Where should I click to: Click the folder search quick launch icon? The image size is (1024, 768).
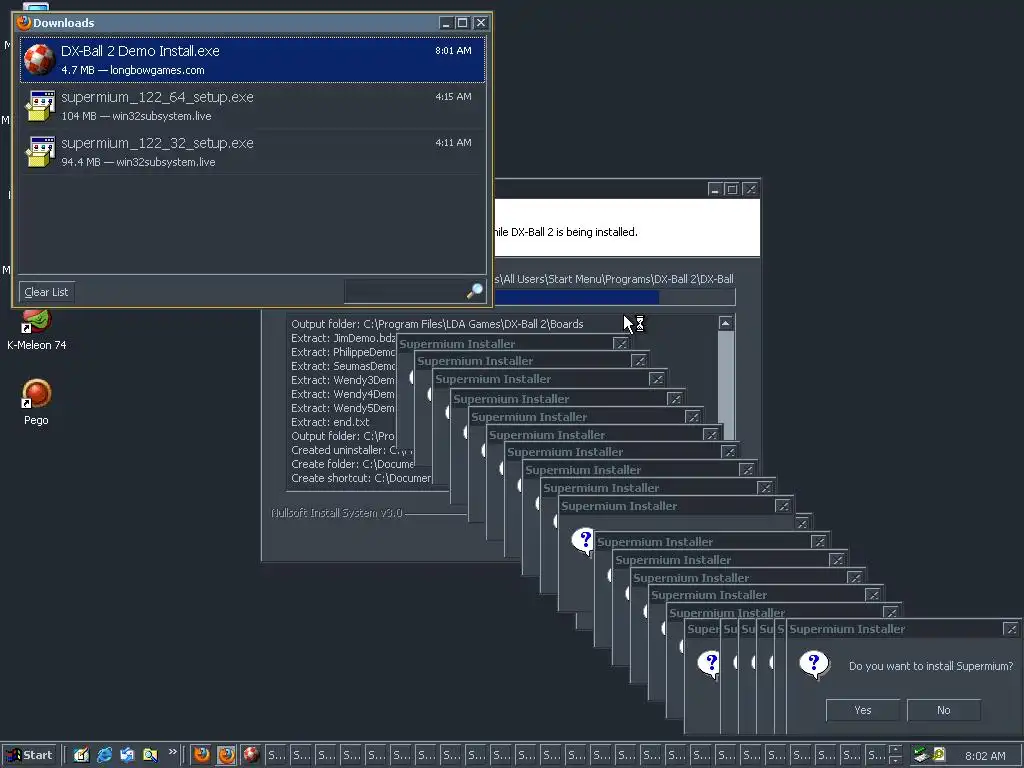(150, 755)
